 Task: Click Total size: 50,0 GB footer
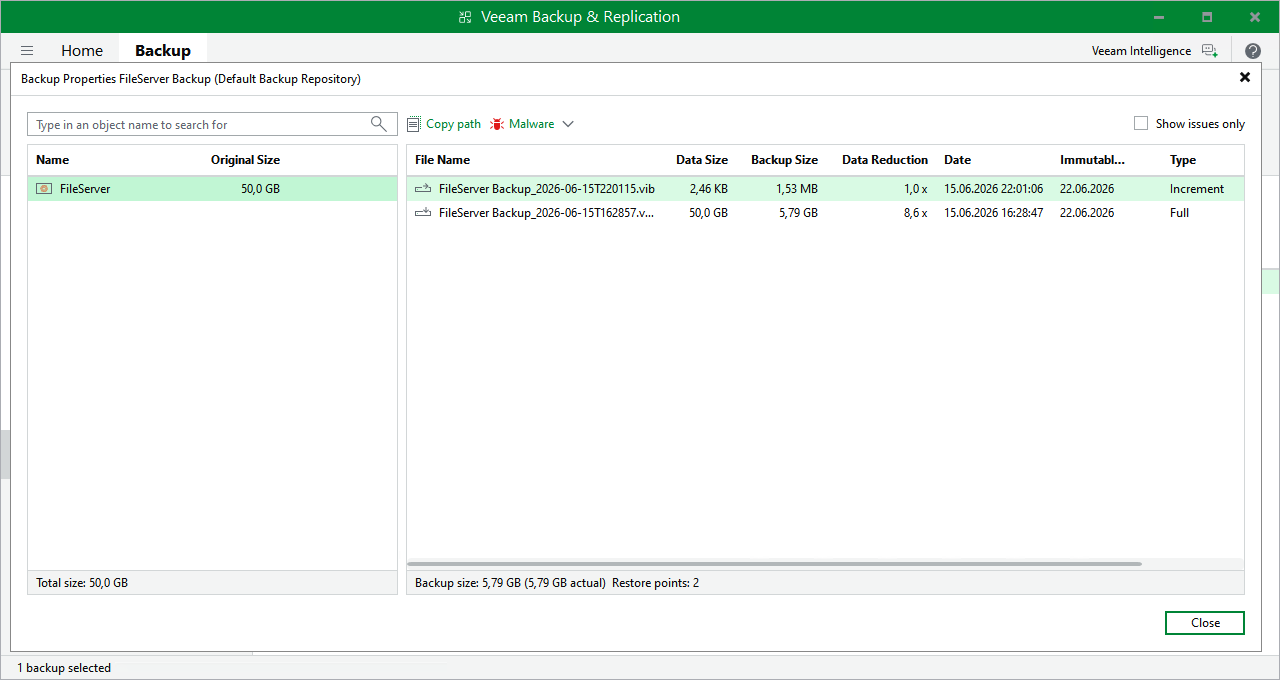pyautogui.click(x=82, y=582)
